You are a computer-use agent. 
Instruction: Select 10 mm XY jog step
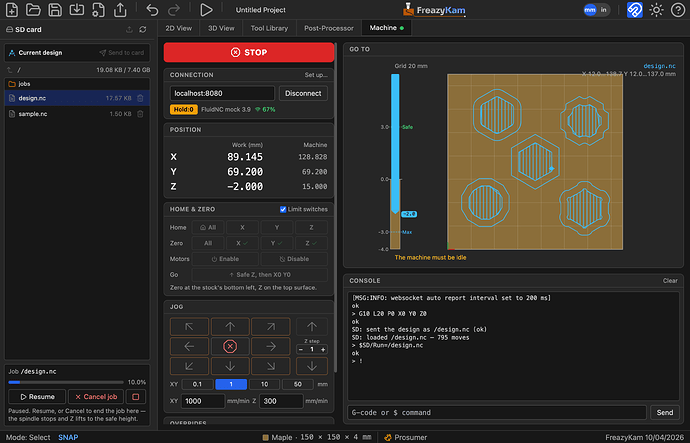[x=264, y=384]
